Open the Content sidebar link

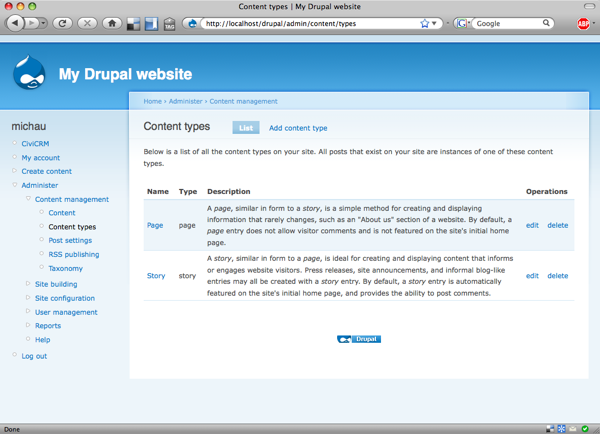(x=62, y=213)
